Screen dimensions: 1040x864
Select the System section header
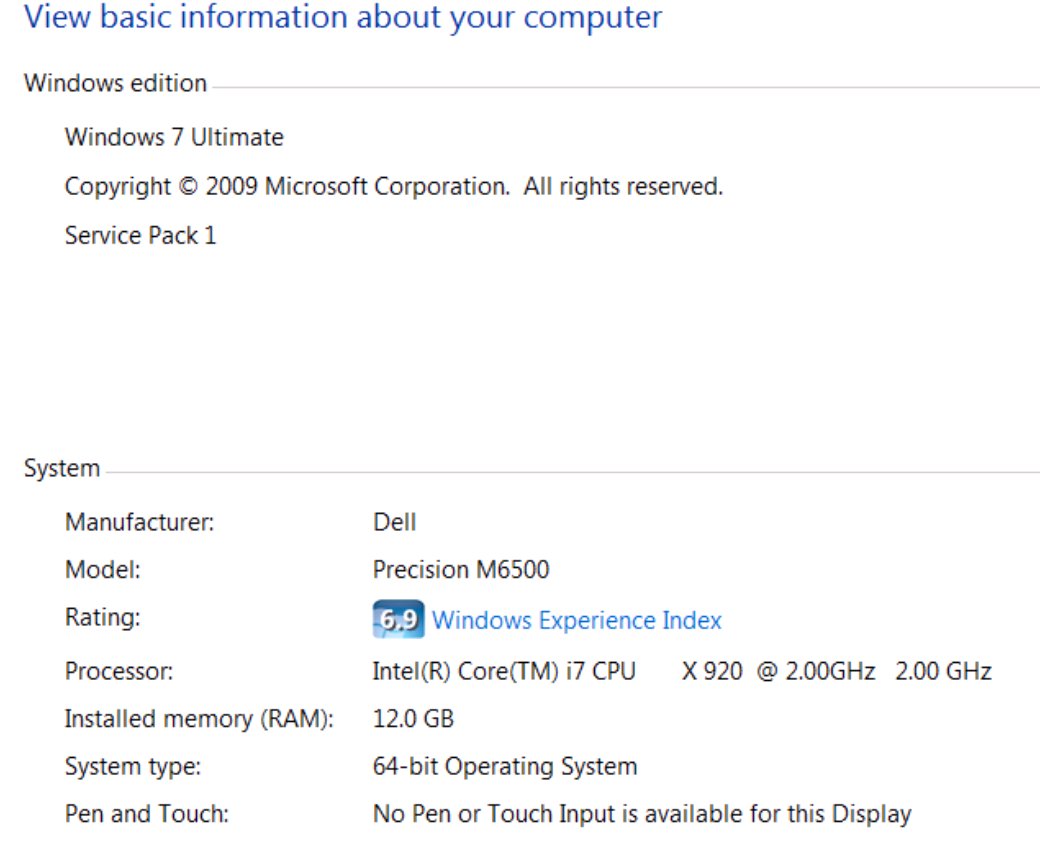point(62,468)
